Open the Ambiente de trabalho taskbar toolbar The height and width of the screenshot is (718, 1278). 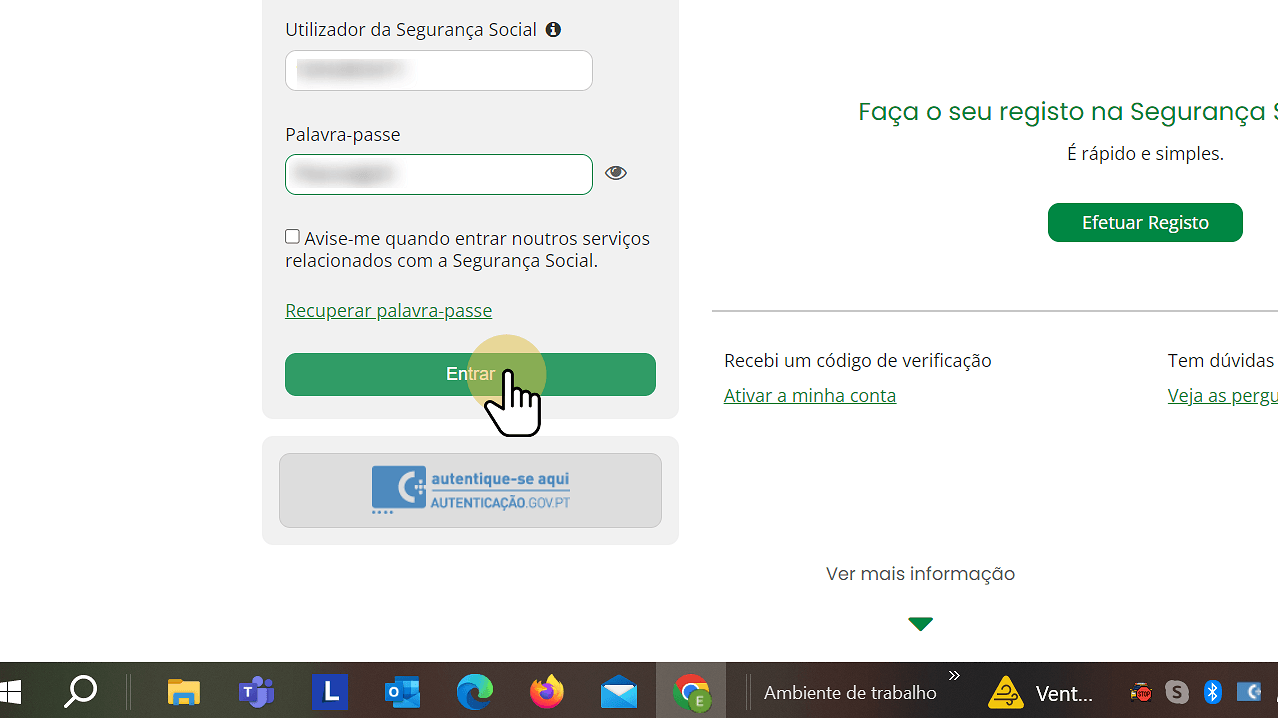849,691
